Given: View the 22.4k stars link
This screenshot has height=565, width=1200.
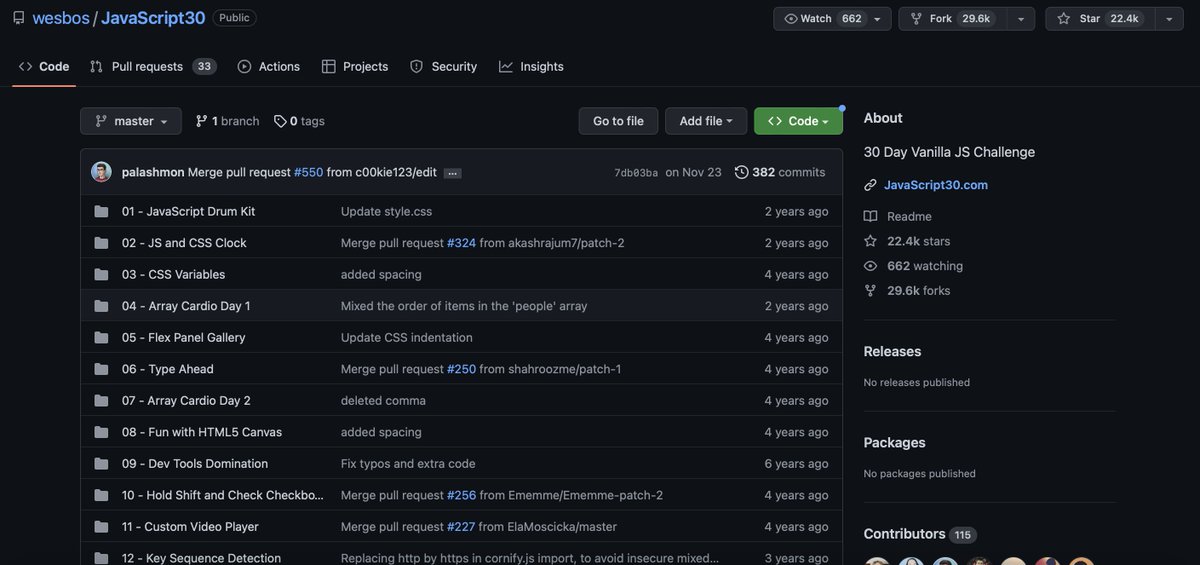Looking at the screenshot, I should (918, 241).
